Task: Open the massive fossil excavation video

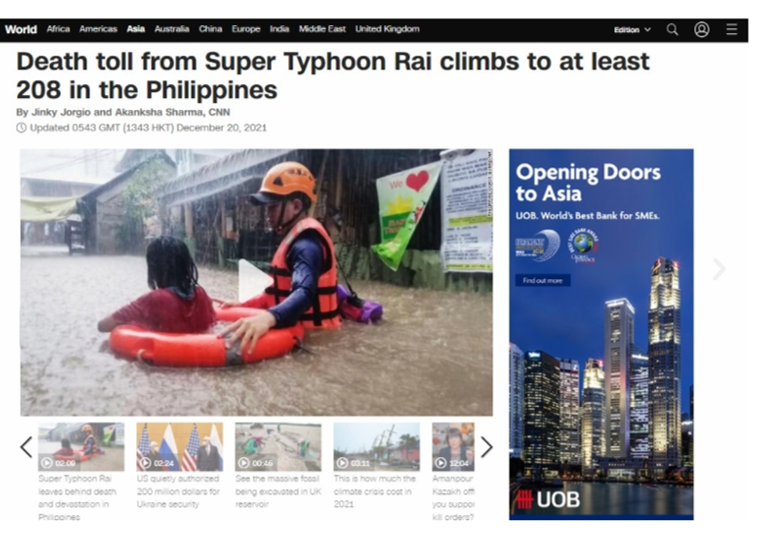Action: (278, 447)
